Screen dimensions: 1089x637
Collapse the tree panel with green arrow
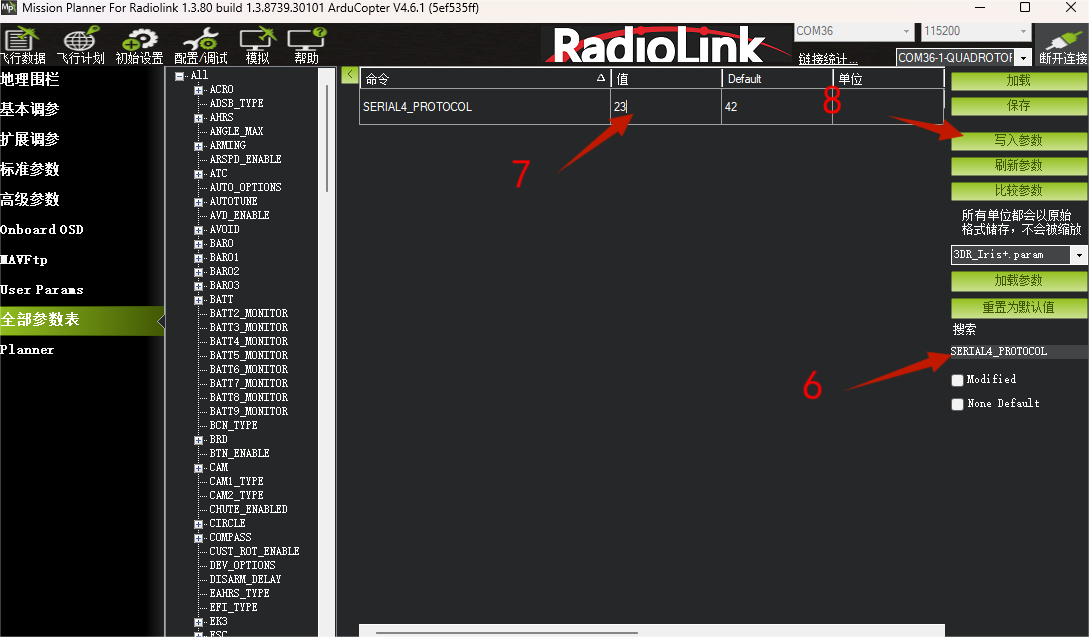[350, 74]
